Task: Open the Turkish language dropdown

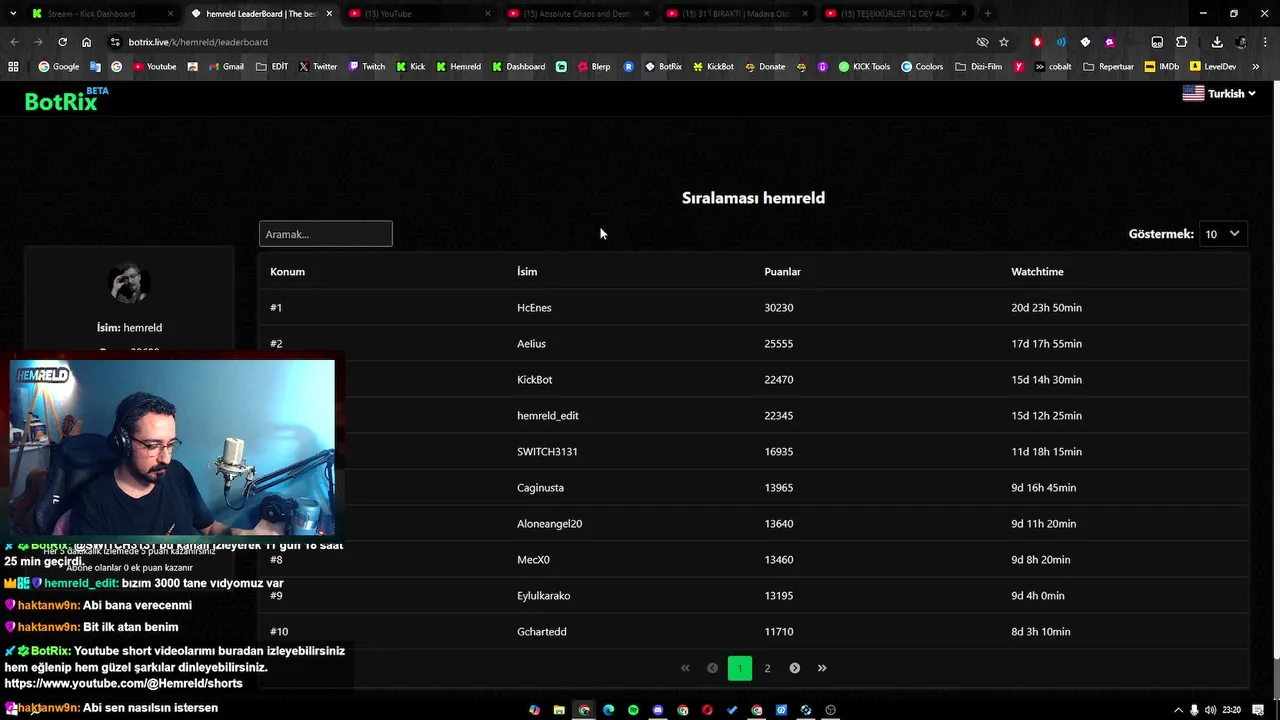Action: [1219, 94]
